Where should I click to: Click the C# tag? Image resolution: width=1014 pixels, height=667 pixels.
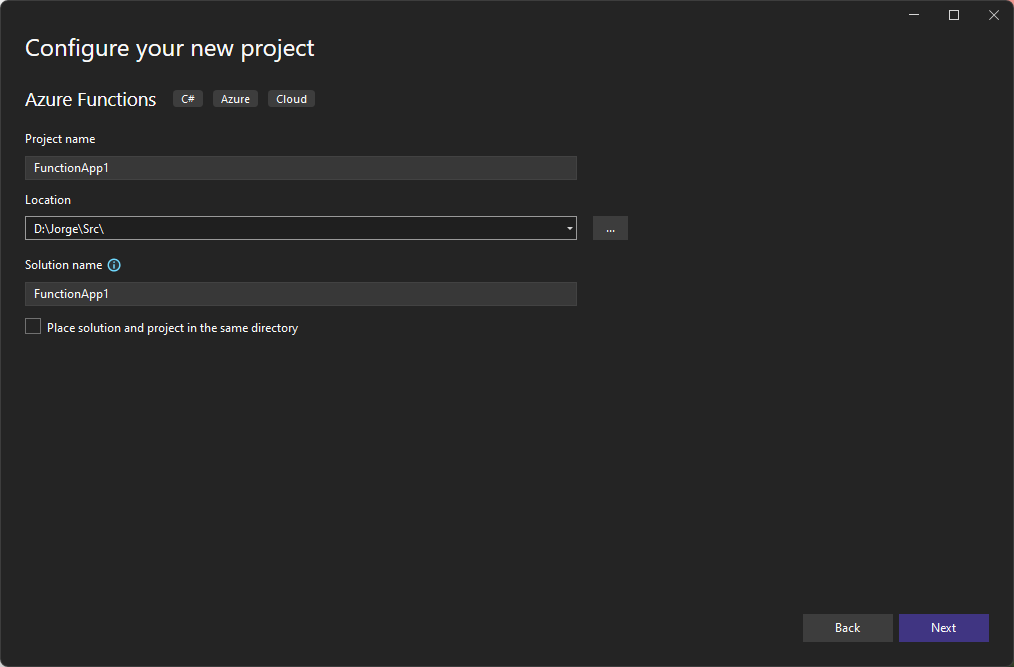pos(188,99)
